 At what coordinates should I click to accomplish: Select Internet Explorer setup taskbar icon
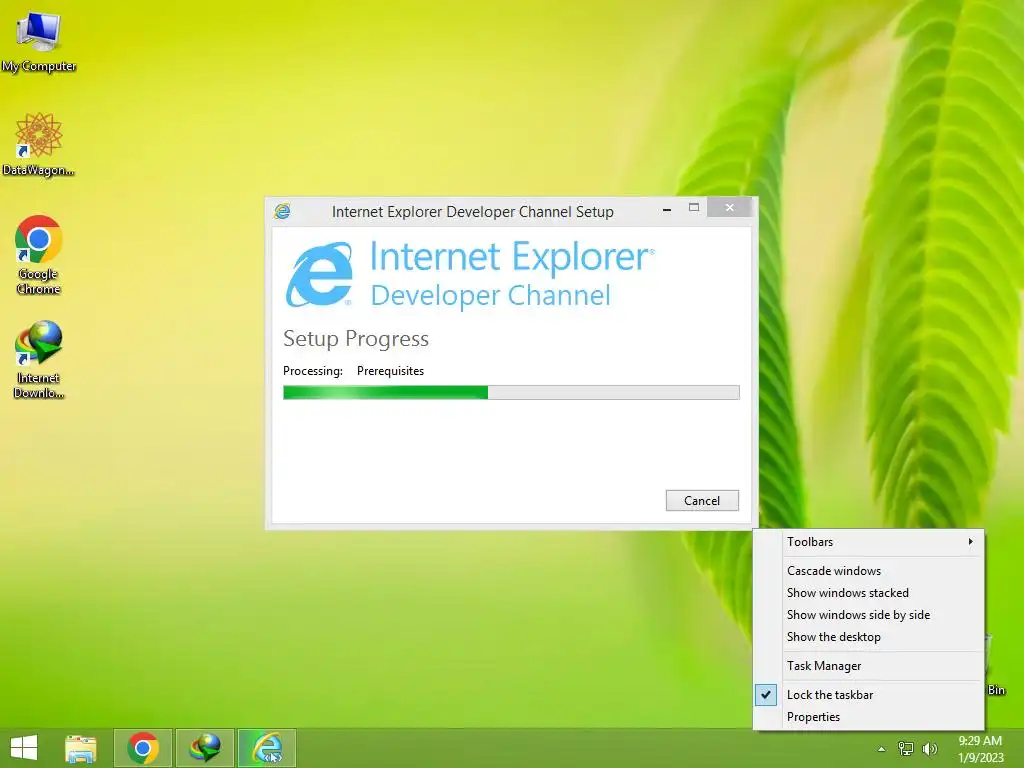pyautogui.click(x=266, y=748)
